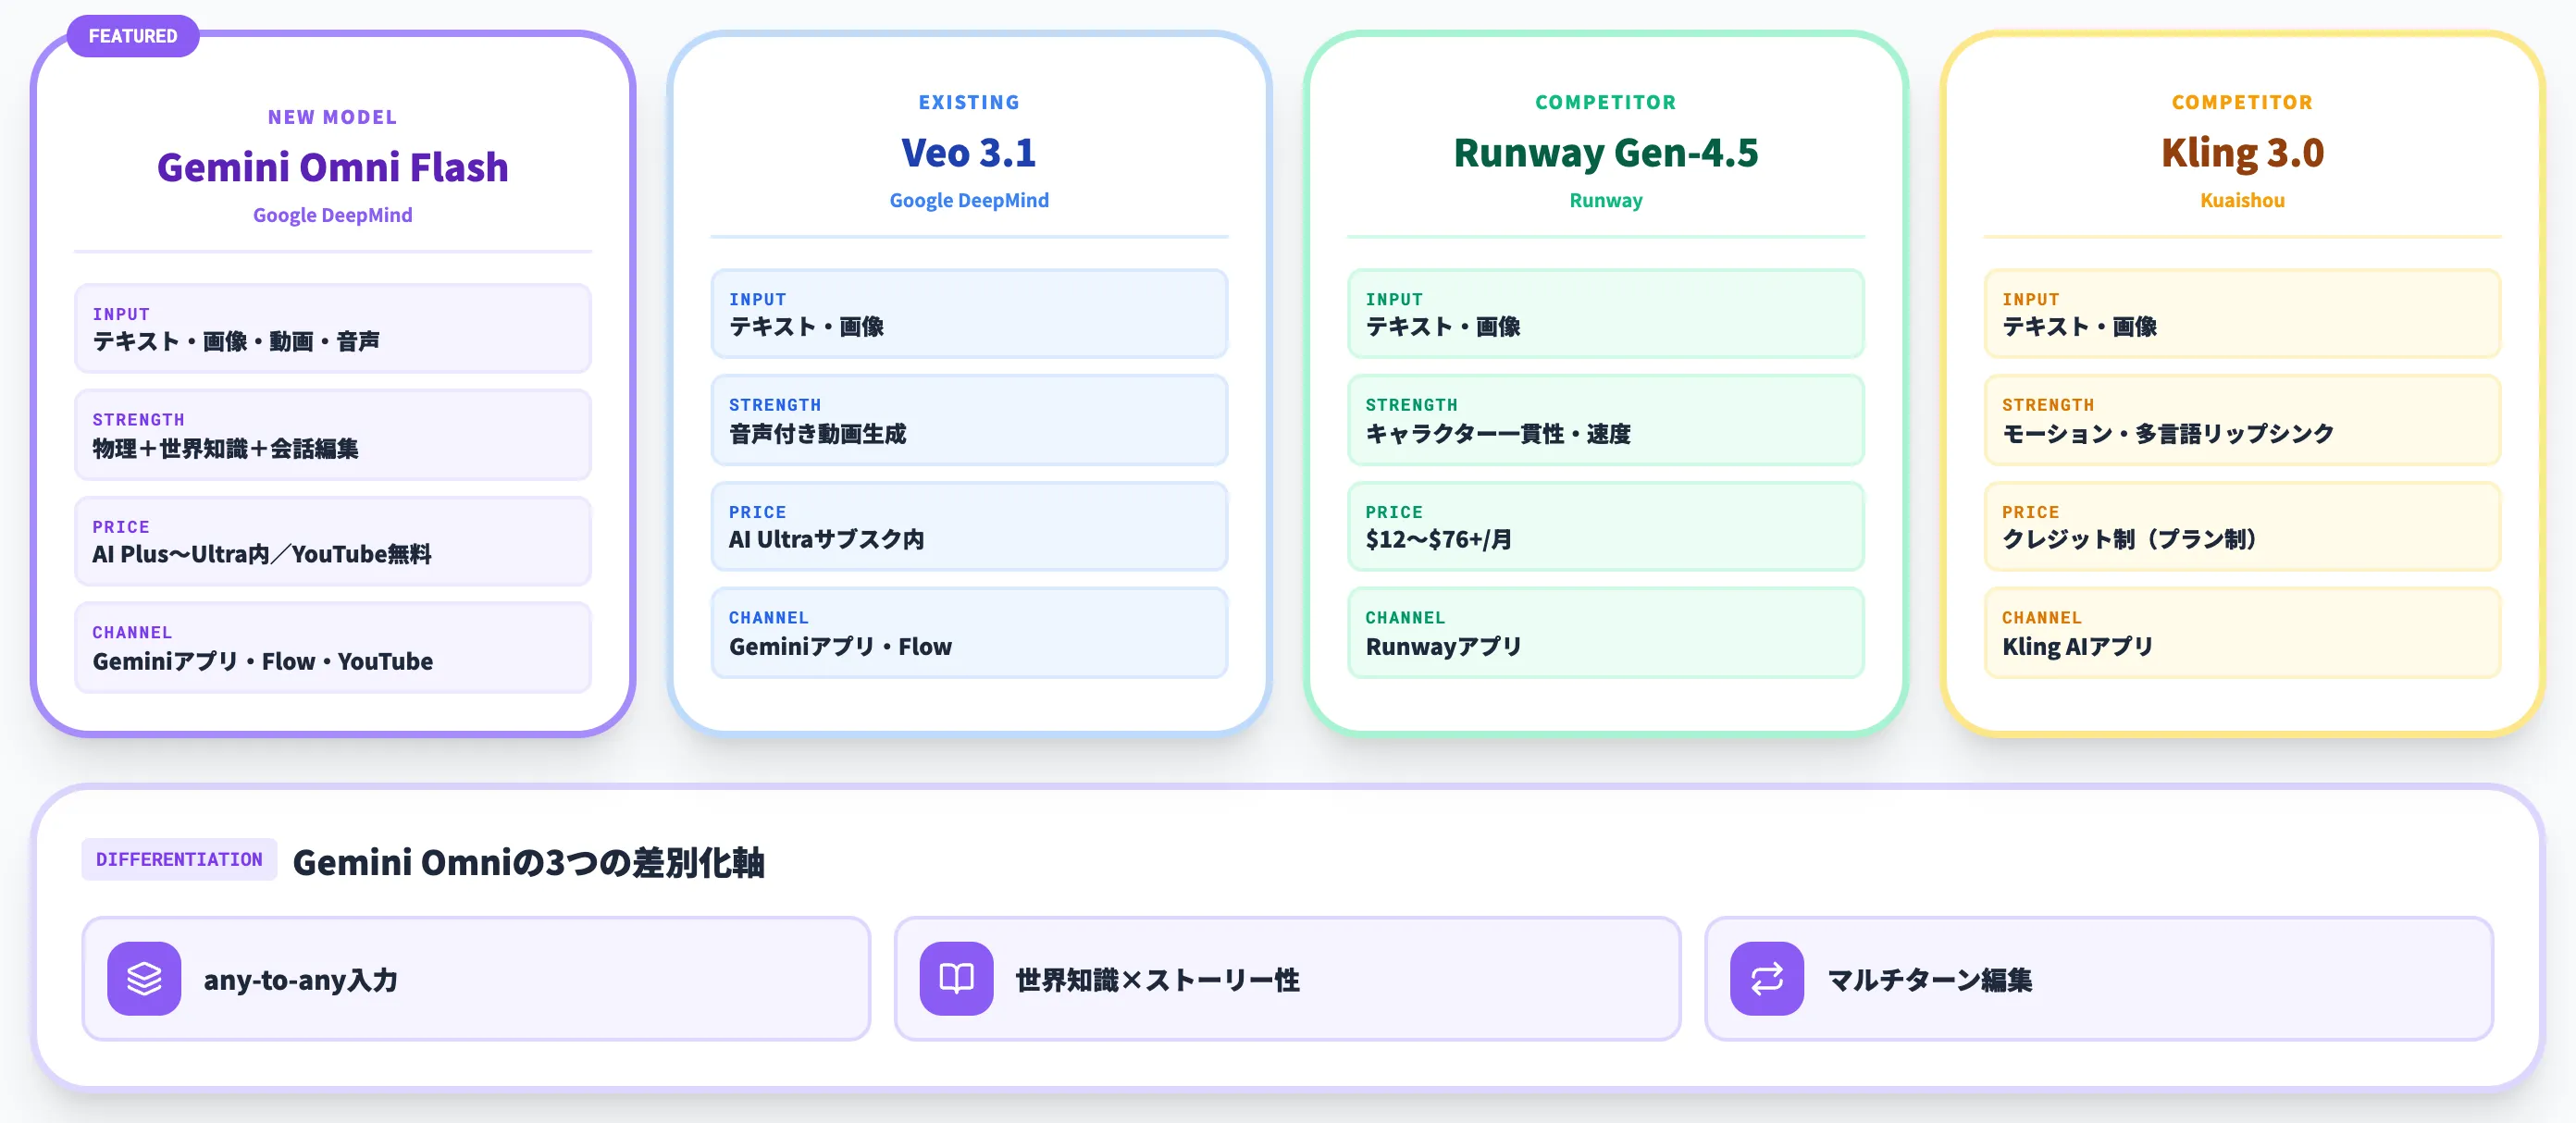Image resolution: width=2576 pixels, height=1123 pixels.
Task: Click AI Ultraサブスク内 price row
Action: [x=969, y=526]
